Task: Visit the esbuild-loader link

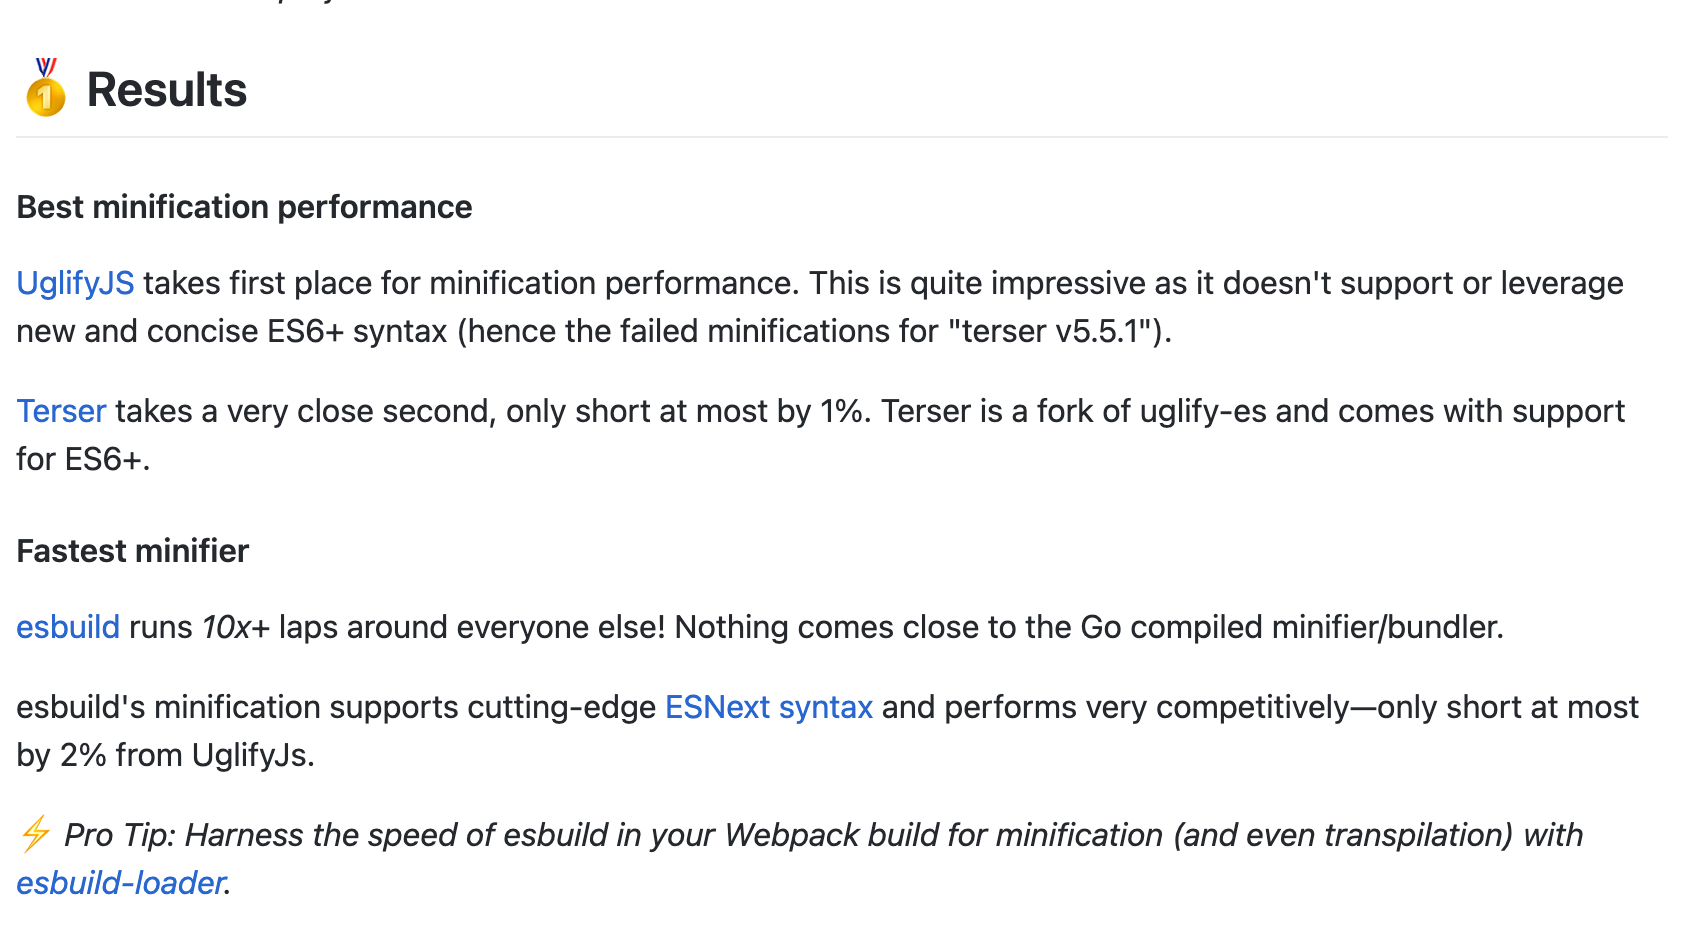Action: tap(120, 883)
